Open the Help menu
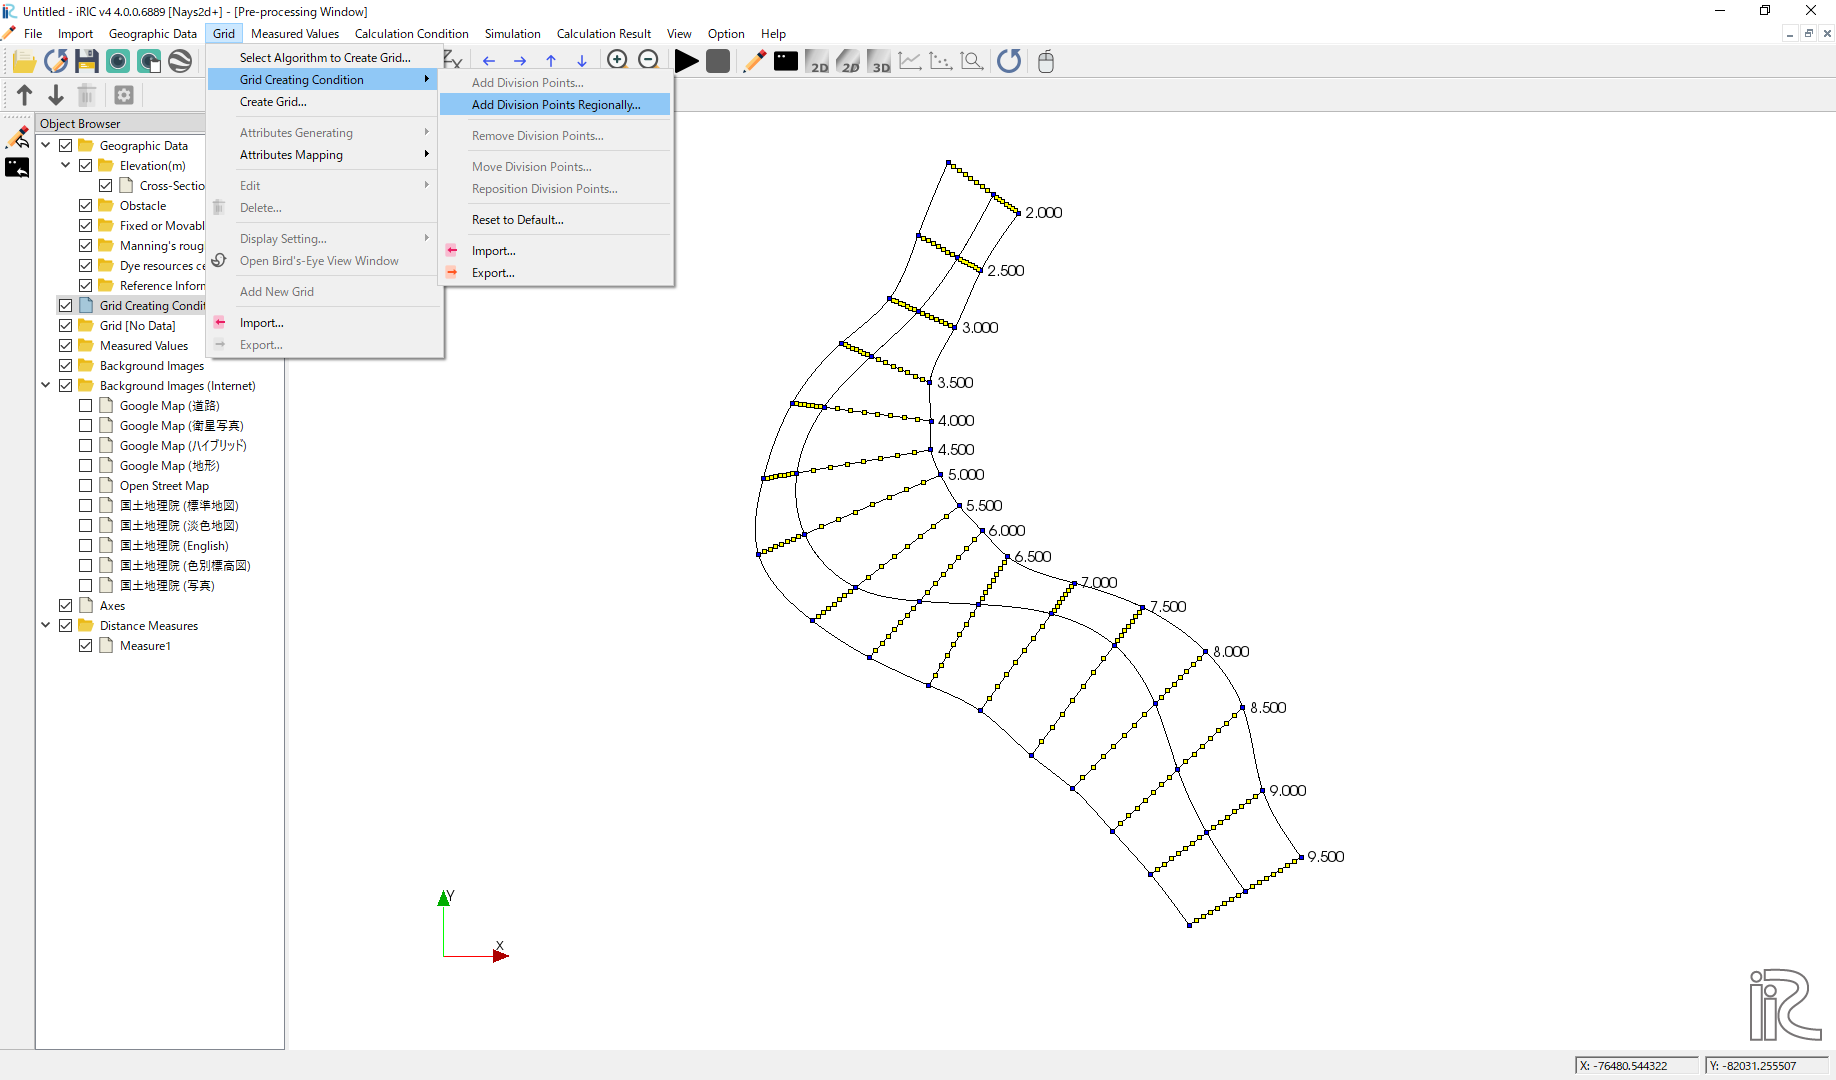Image resolution: width=1836 pixels, height=1080 pixels. pos(773,34)
